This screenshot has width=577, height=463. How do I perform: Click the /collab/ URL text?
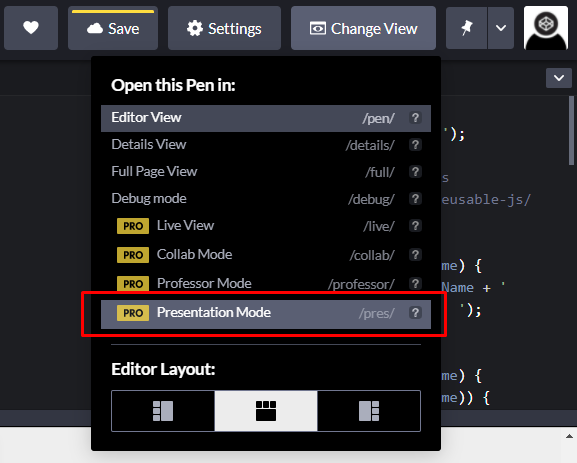[372, 255]
